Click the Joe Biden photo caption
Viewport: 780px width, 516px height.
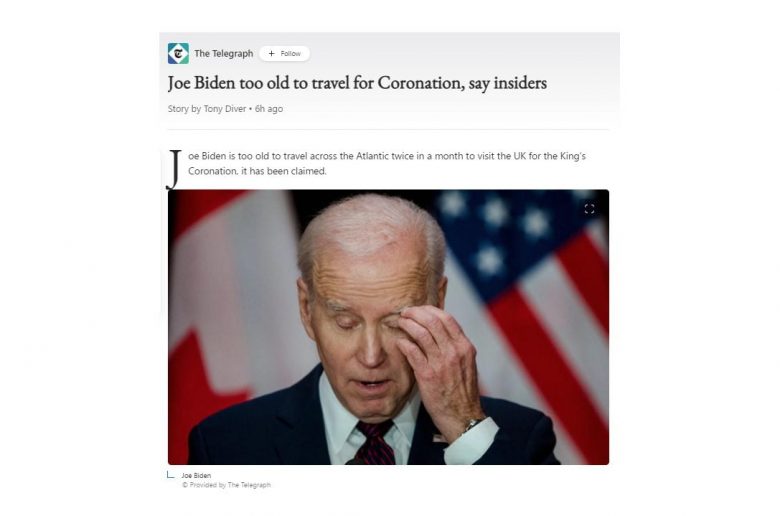click(x=196, y=475)
